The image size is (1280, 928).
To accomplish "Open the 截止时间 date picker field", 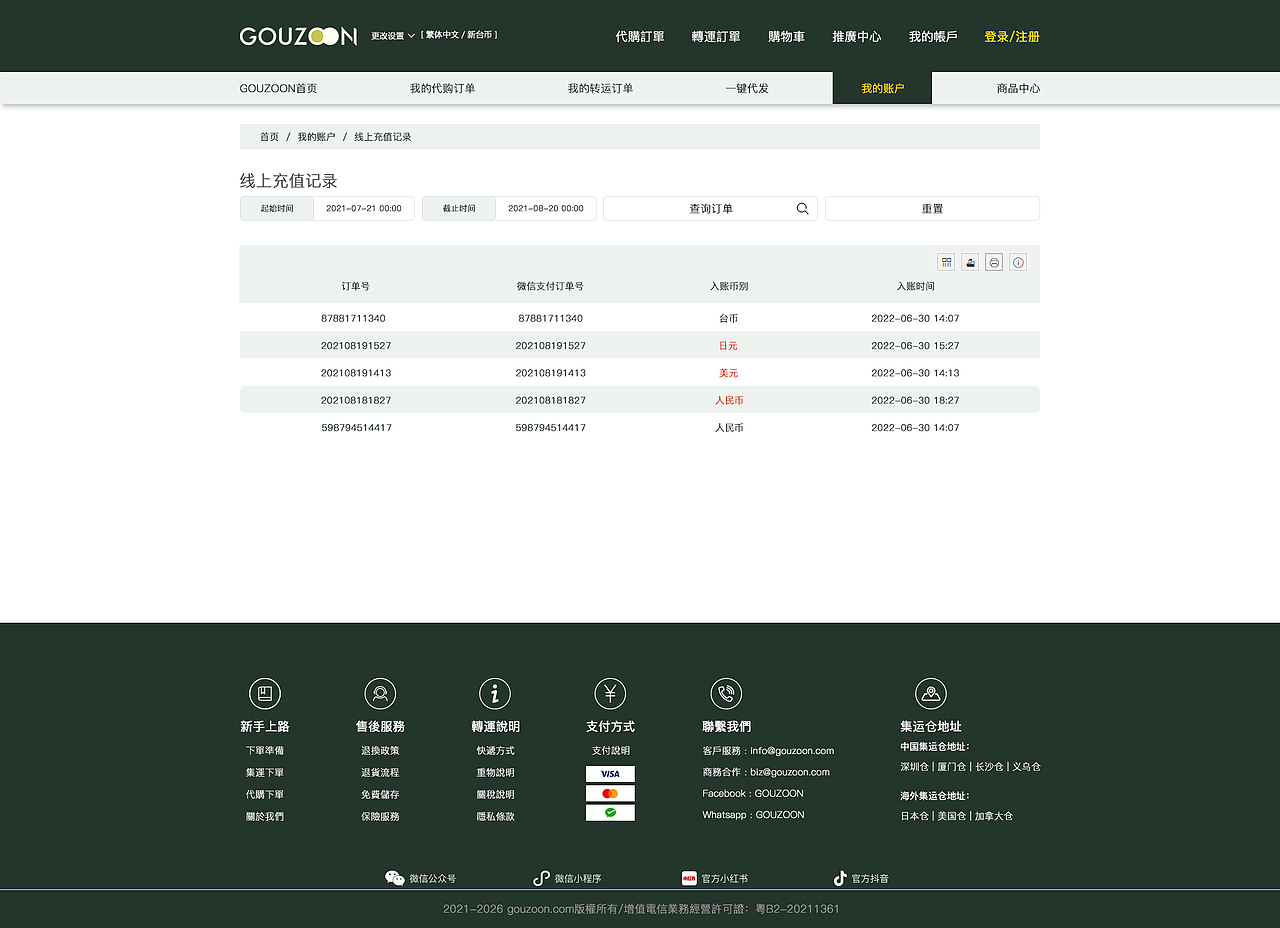I will point(509,208).
